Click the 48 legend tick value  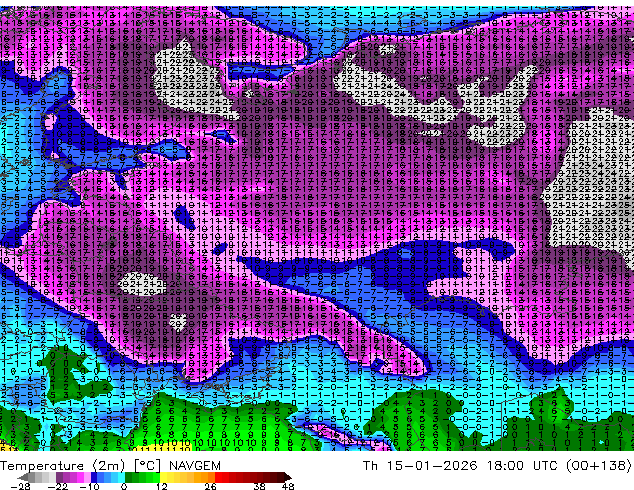tap(288, 486)
